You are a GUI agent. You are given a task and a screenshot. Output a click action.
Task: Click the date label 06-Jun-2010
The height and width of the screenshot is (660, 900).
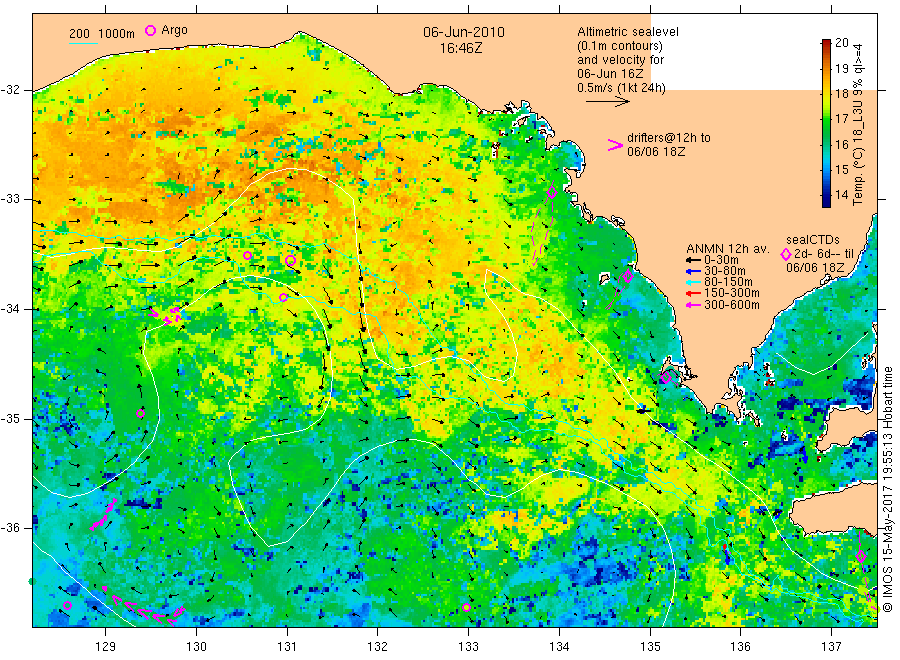[464, 32]
